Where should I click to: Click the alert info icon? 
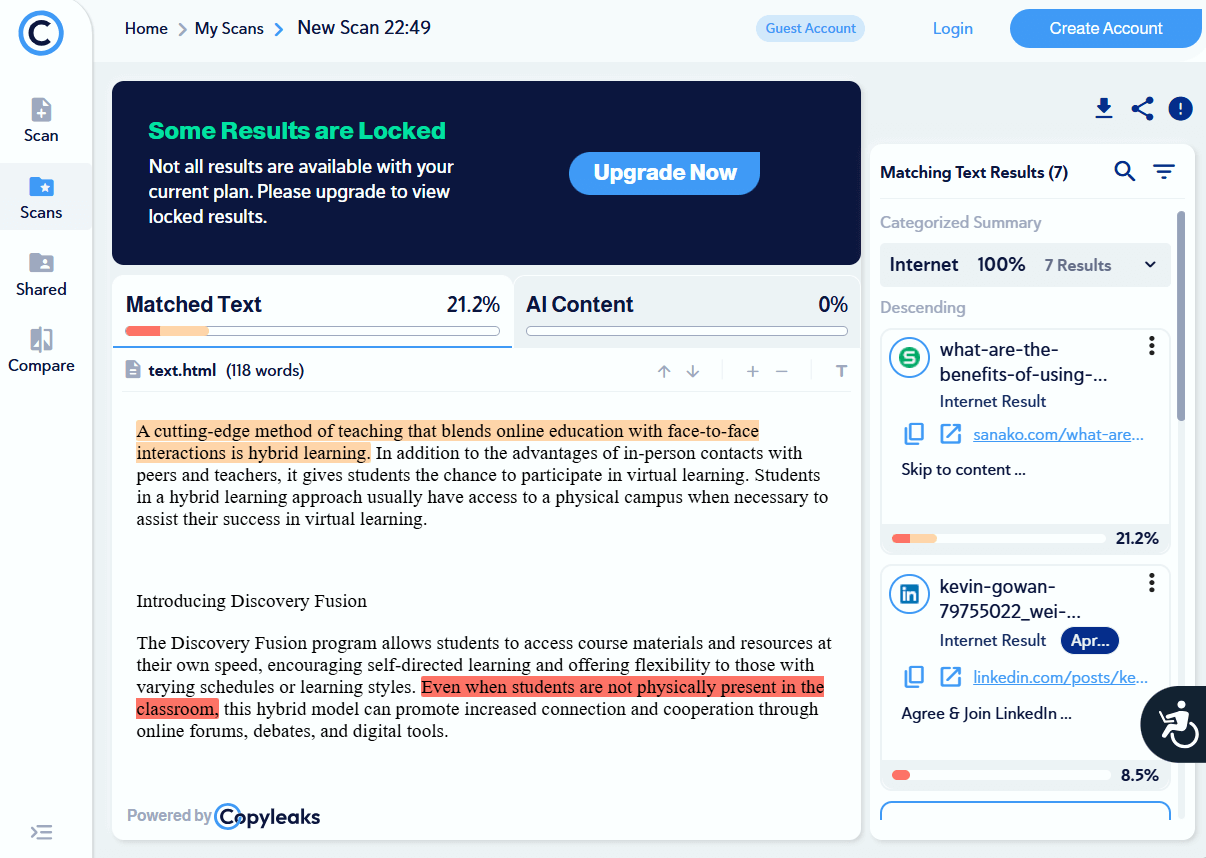1180,108
